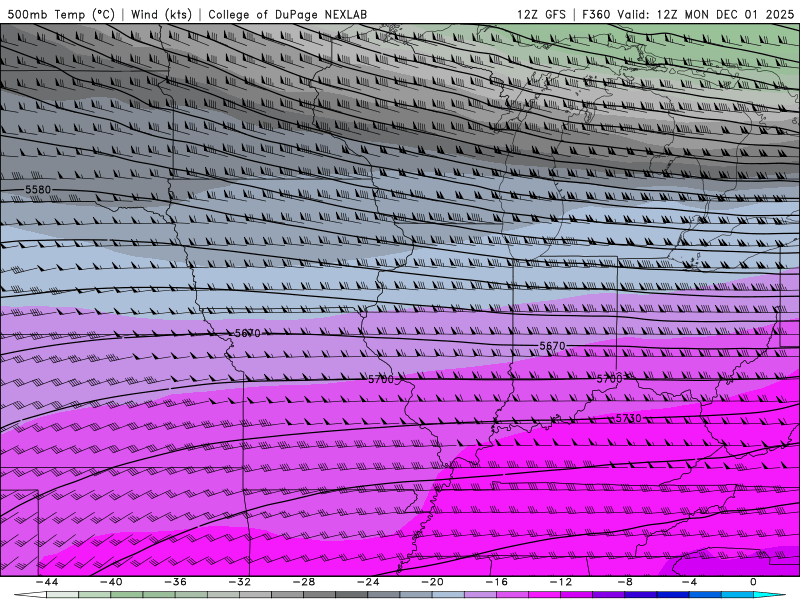Click the eastern 5700 contour label
Screen dimensions: 800x600
coord(610,379)
